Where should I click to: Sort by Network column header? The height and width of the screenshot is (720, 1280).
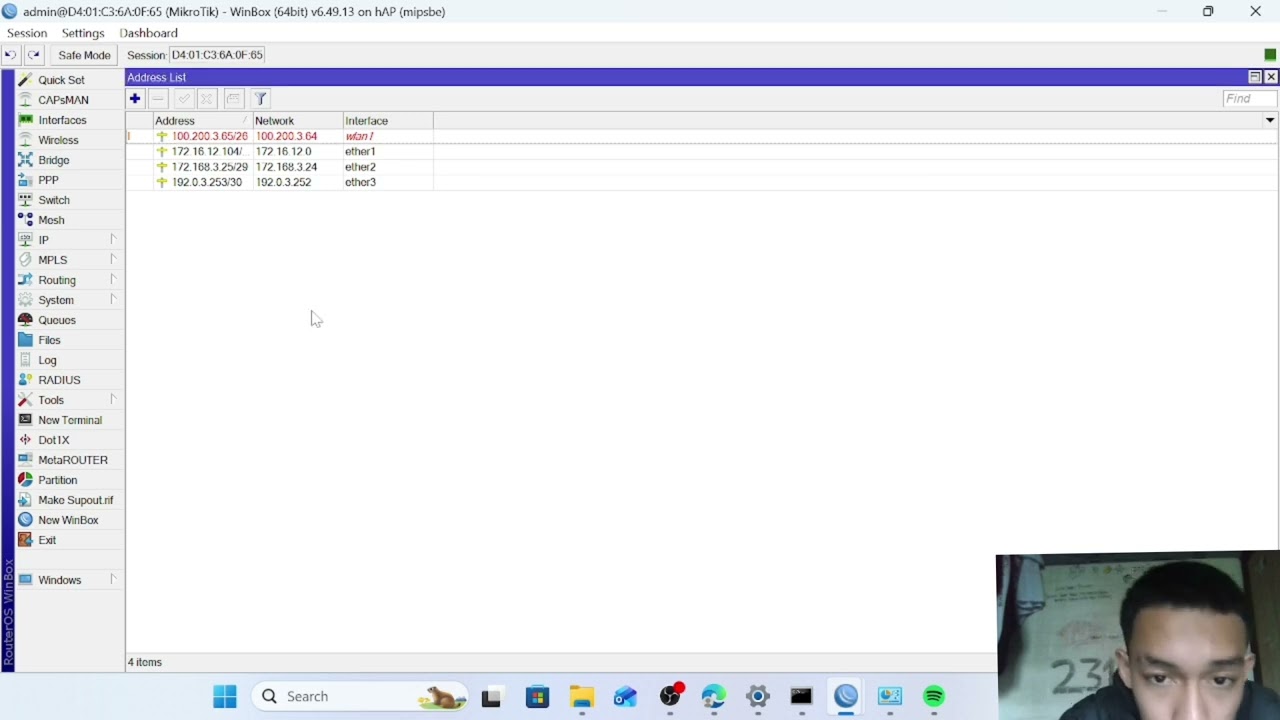coord(298,121)
